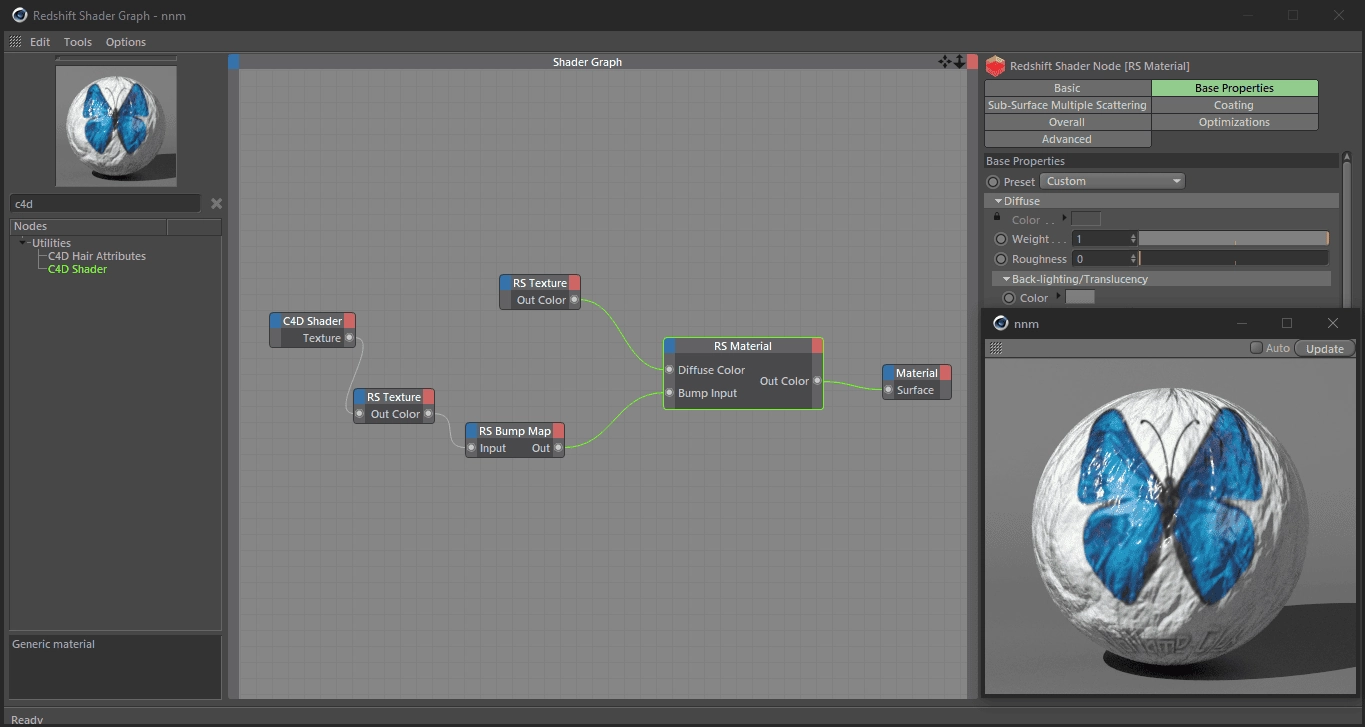This screenshot has width=1365, height=727.
Task: Click the grip icon left of Edit menu
Action: pyautogui.click(x=15, y=42)
